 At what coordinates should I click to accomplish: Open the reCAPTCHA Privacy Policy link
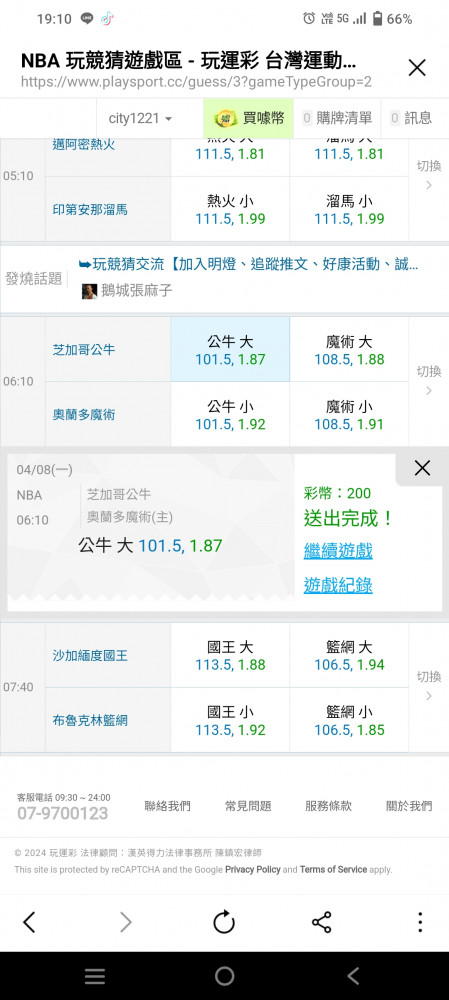pos(253,869)
